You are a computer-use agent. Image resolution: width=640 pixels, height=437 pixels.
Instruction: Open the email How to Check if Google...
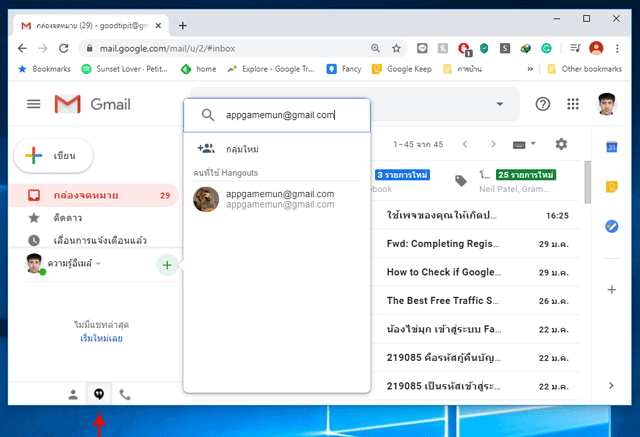point(477,272)
